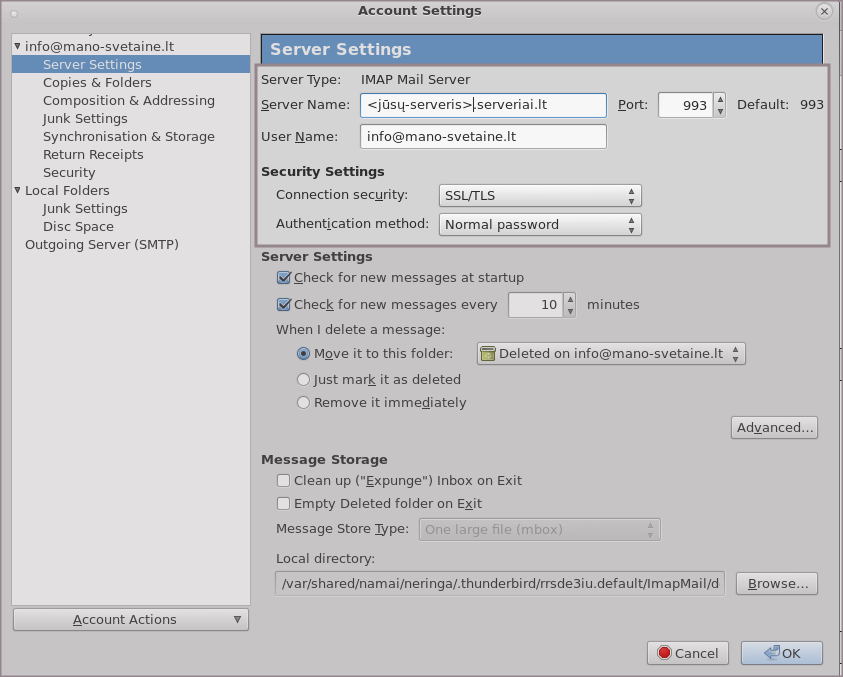Open the Deleted folder selection dropdown

[x=611, y=354]
